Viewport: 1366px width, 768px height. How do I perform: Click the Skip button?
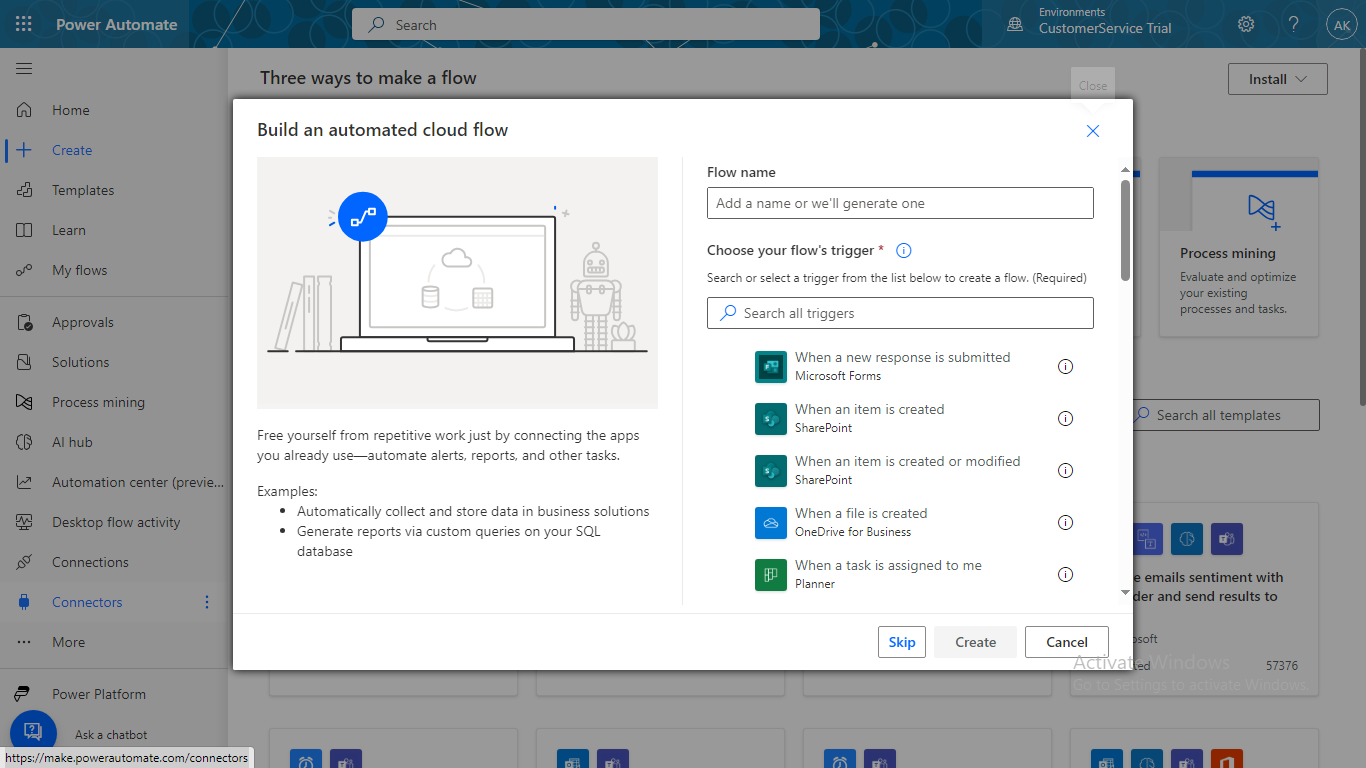[901, 641]
